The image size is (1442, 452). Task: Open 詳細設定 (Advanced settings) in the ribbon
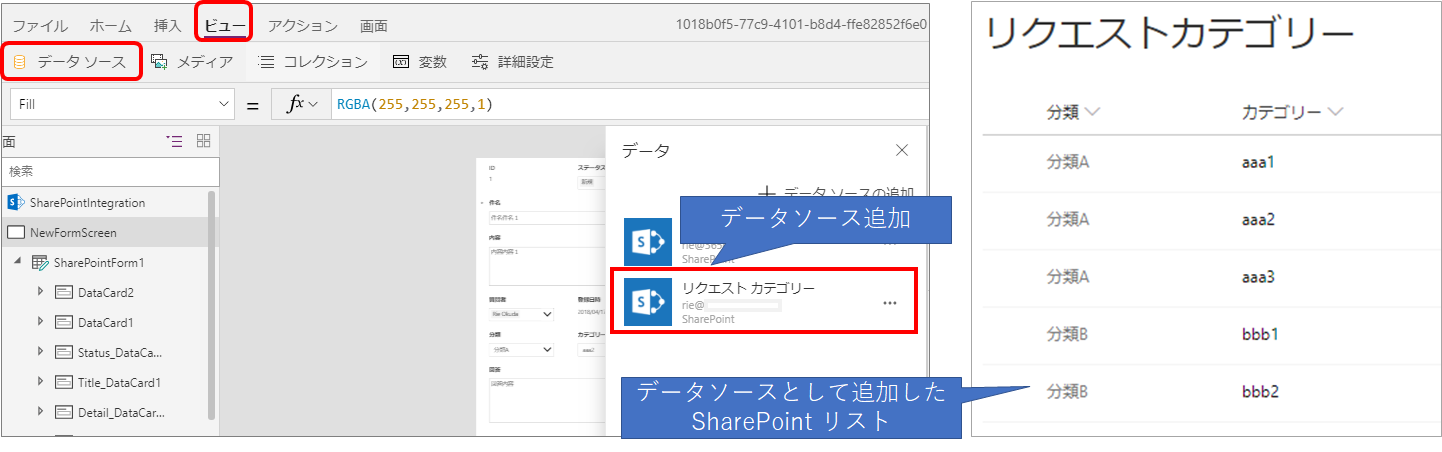pyautogui.click(x=481, y=62)
